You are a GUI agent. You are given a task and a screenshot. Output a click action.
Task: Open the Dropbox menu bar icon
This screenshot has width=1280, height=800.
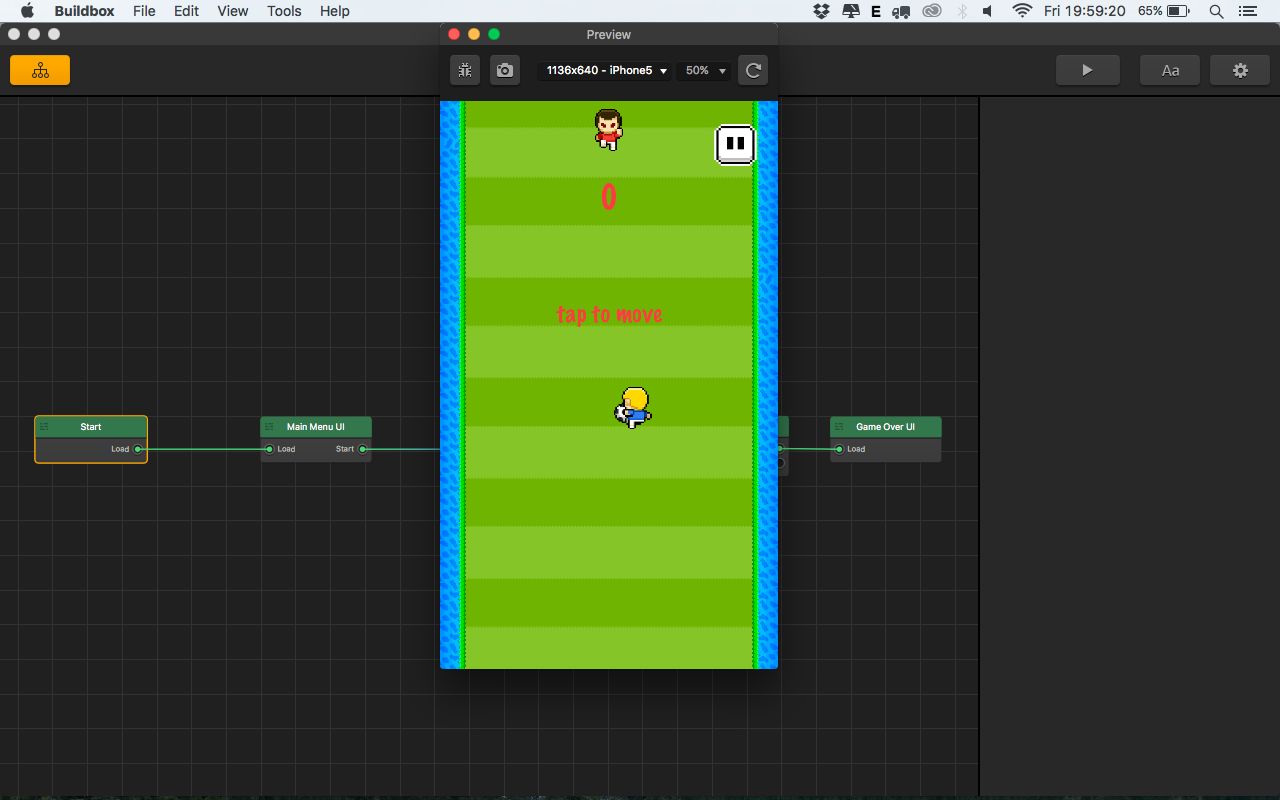click(x=821, y=11)
